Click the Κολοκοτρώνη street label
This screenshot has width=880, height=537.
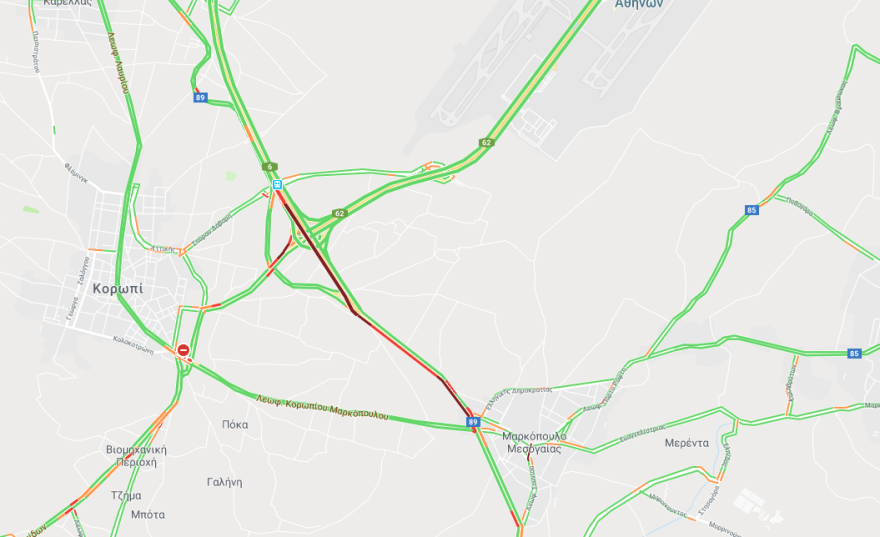pos(134,345)
